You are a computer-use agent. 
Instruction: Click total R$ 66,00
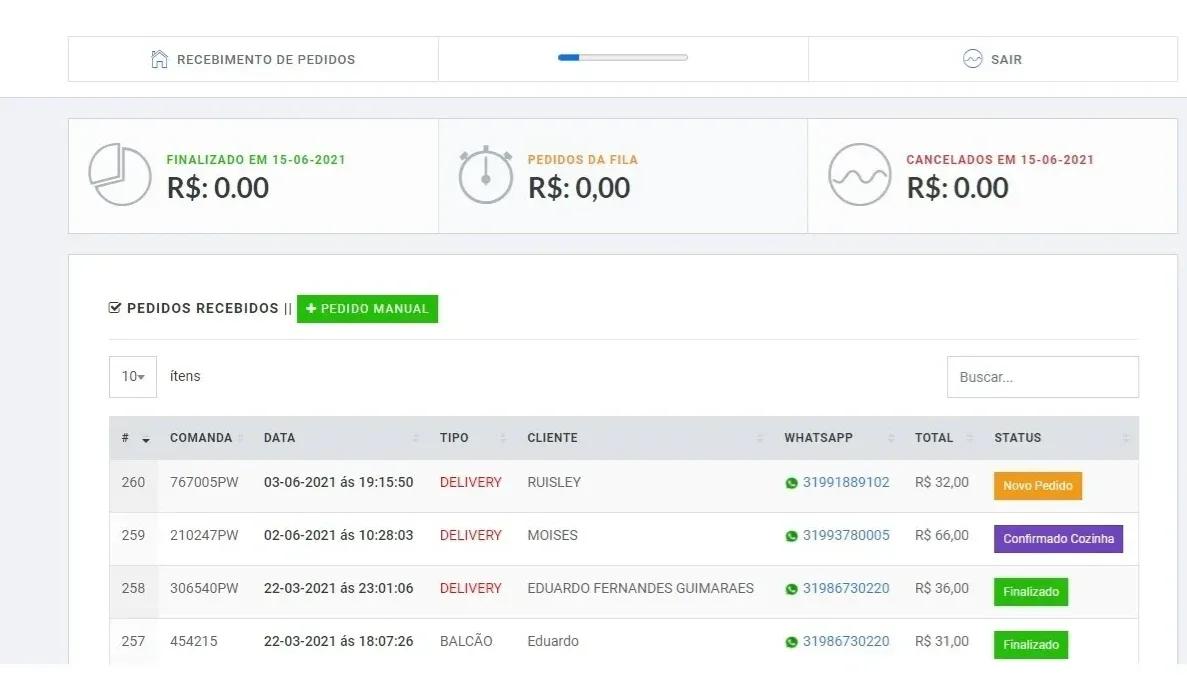click(942, 535)
